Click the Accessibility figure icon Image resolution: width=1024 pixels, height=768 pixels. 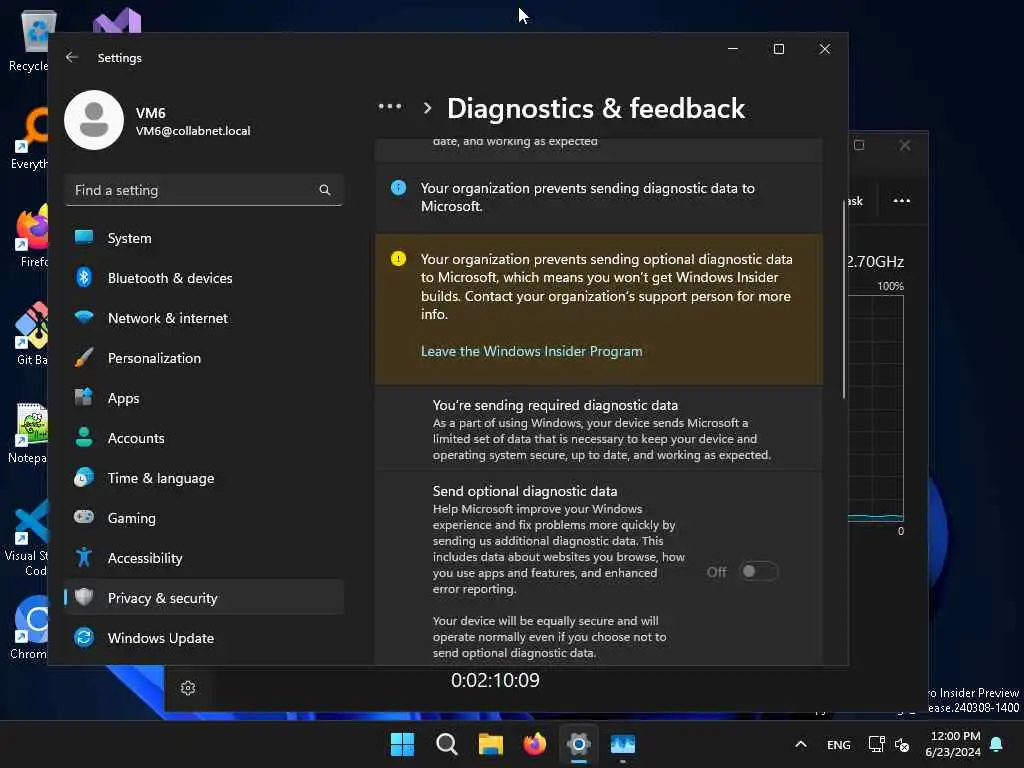(x=84, y=558)
